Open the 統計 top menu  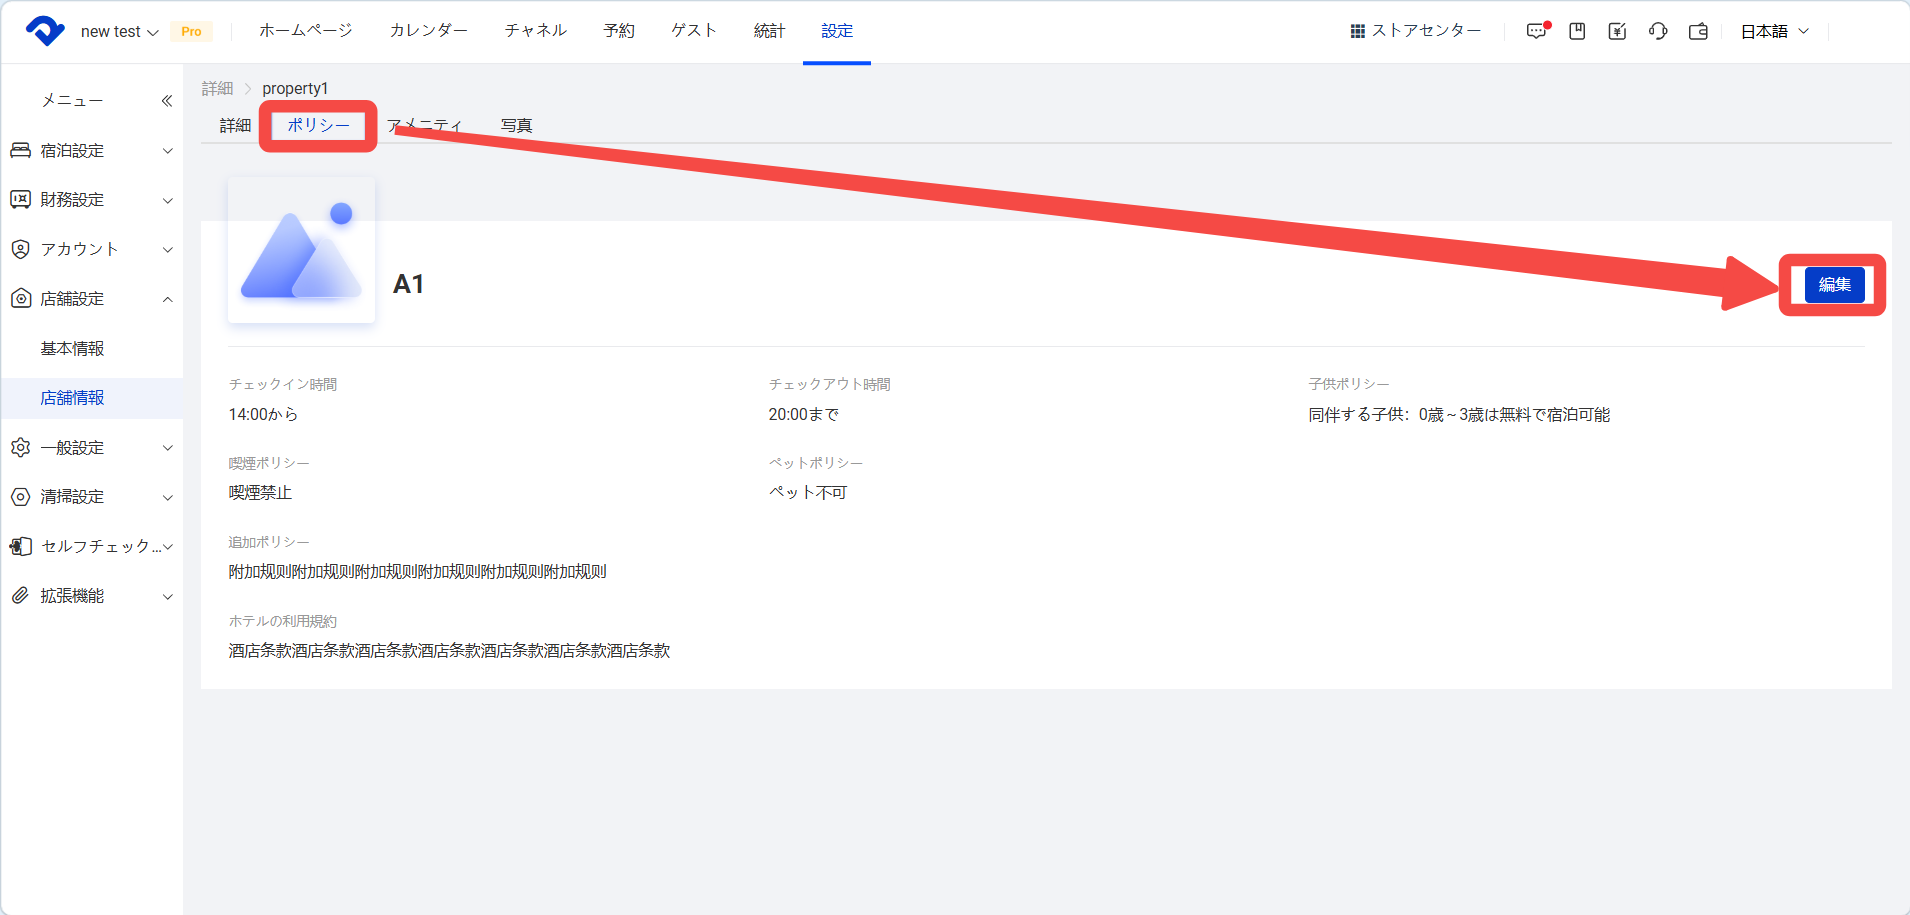(769, 31)
